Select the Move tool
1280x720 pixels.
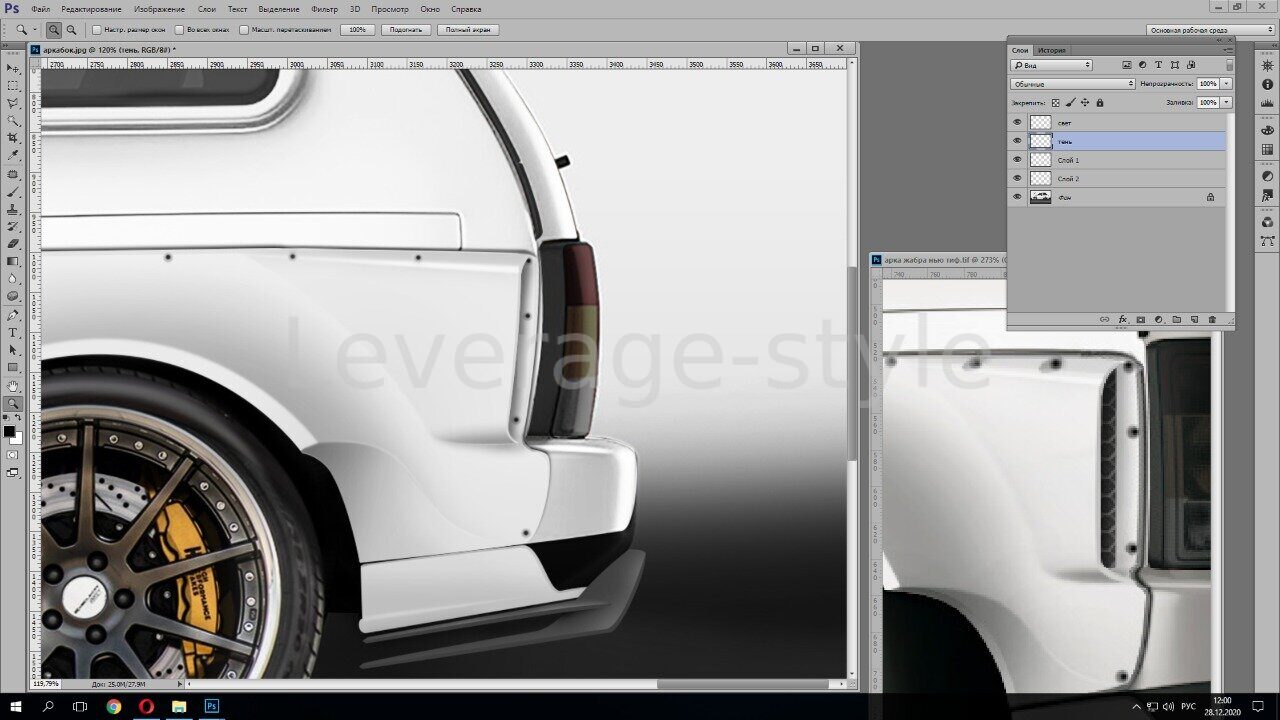(x=13, y=68)
